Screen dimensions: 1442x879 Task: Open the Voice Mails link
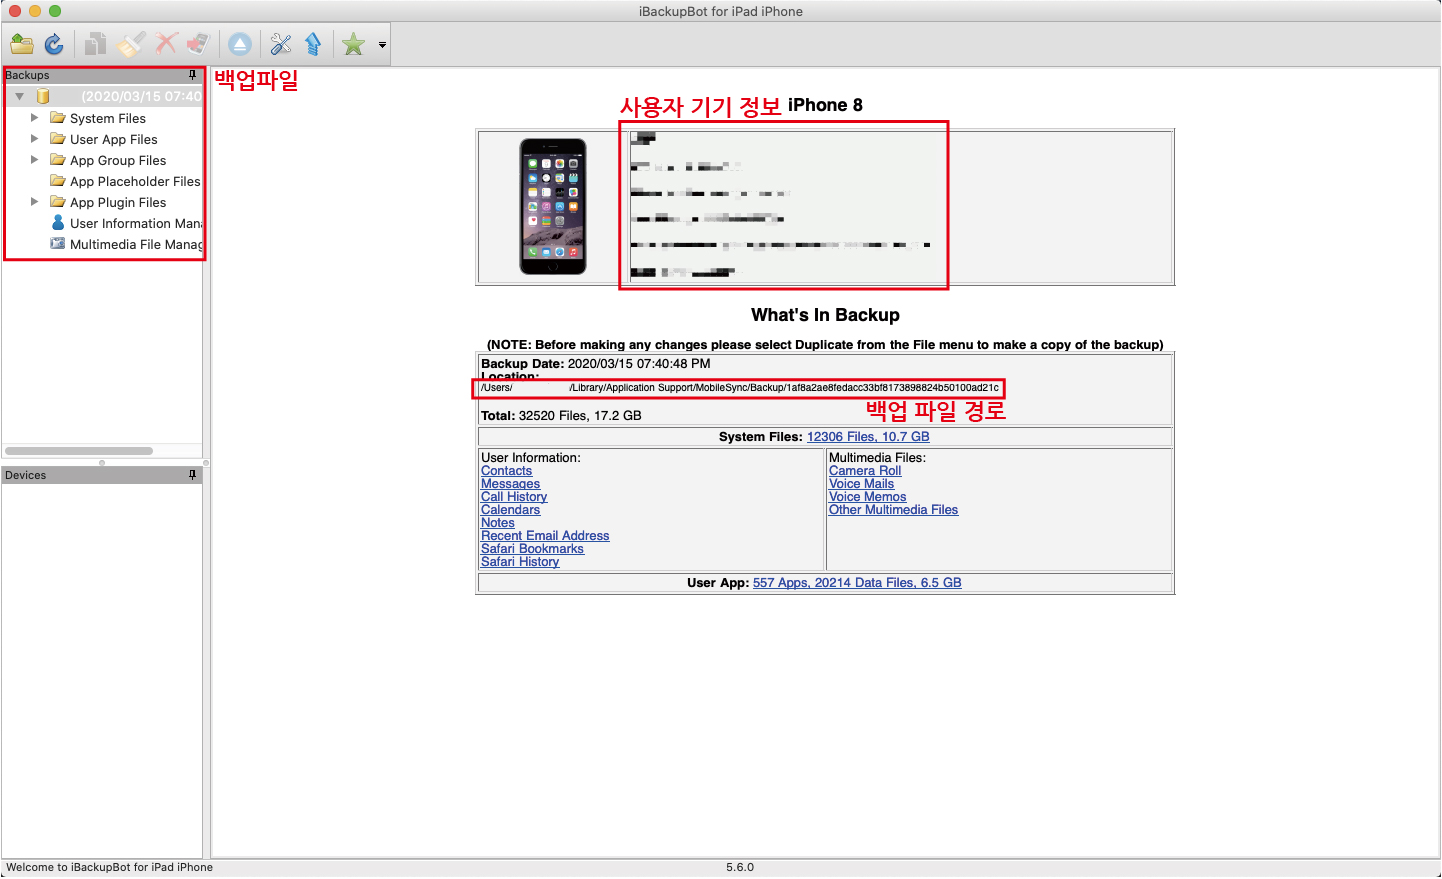coord(862,484)
